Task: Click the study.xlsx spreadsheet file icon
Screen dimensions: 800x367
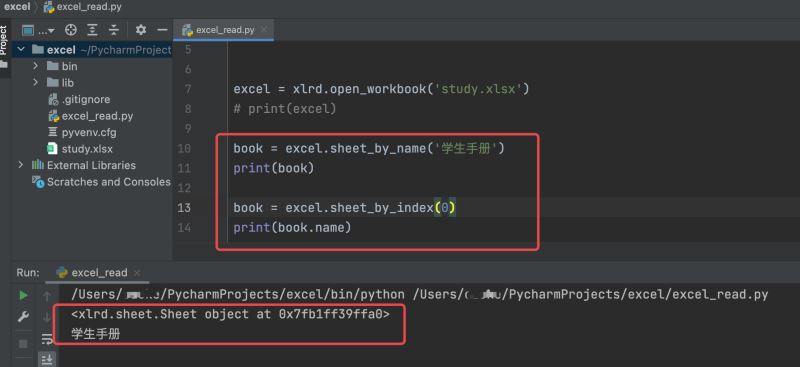Action: point(52,149)
